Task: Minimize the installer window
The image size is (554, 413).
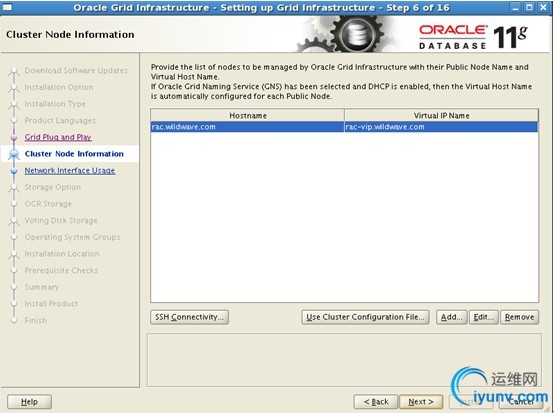Action: tap(515, 7)
